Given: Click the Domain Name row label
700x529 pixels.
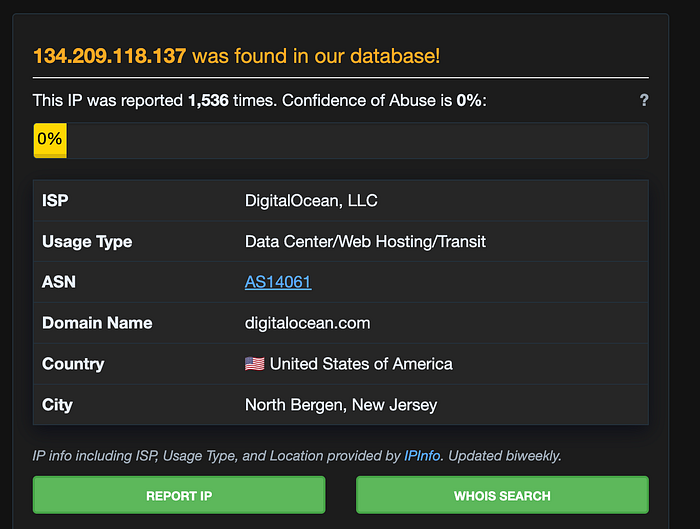Looking at the screenshot, I should pos(97,323).
